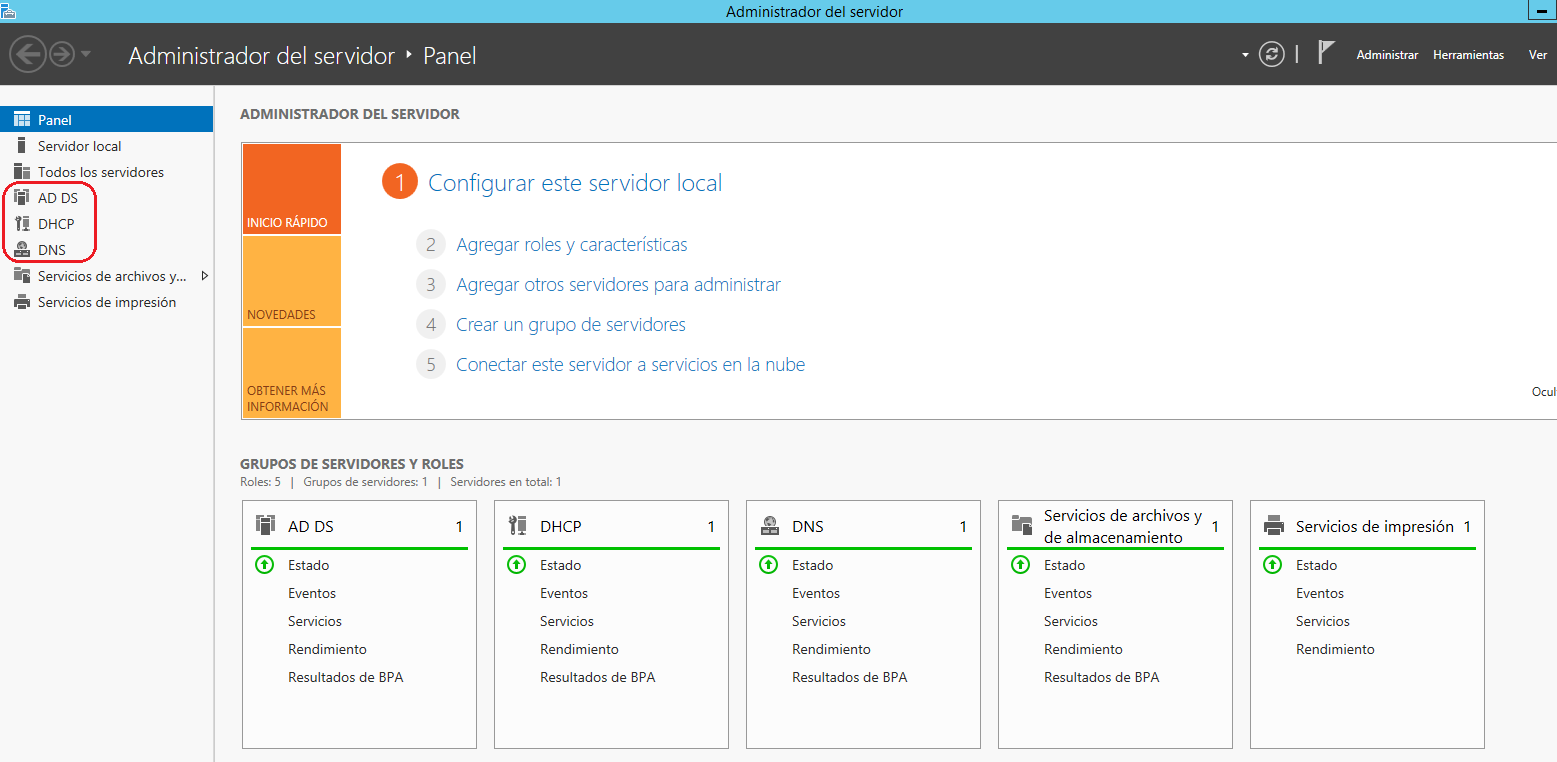This screenshot has width=1557, height=762.
Task: Open Eventos in Servicios de impresión tile
Action: 1320,593
